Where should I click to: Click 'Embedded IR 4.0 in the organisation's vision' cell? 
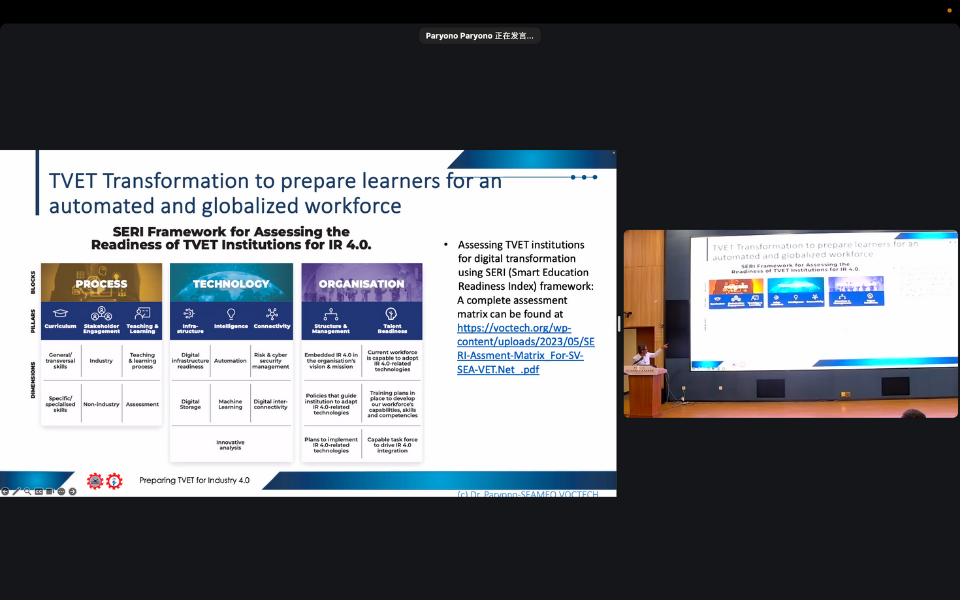331,361
